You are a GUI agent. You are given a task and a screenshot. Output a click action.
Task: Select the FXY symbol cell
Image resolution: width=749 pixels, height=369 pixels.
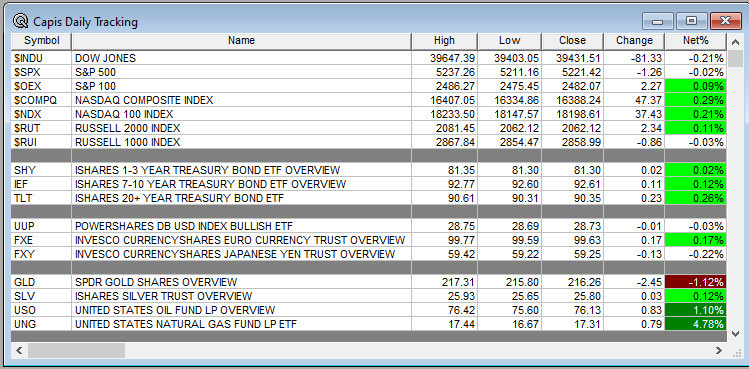42,254
